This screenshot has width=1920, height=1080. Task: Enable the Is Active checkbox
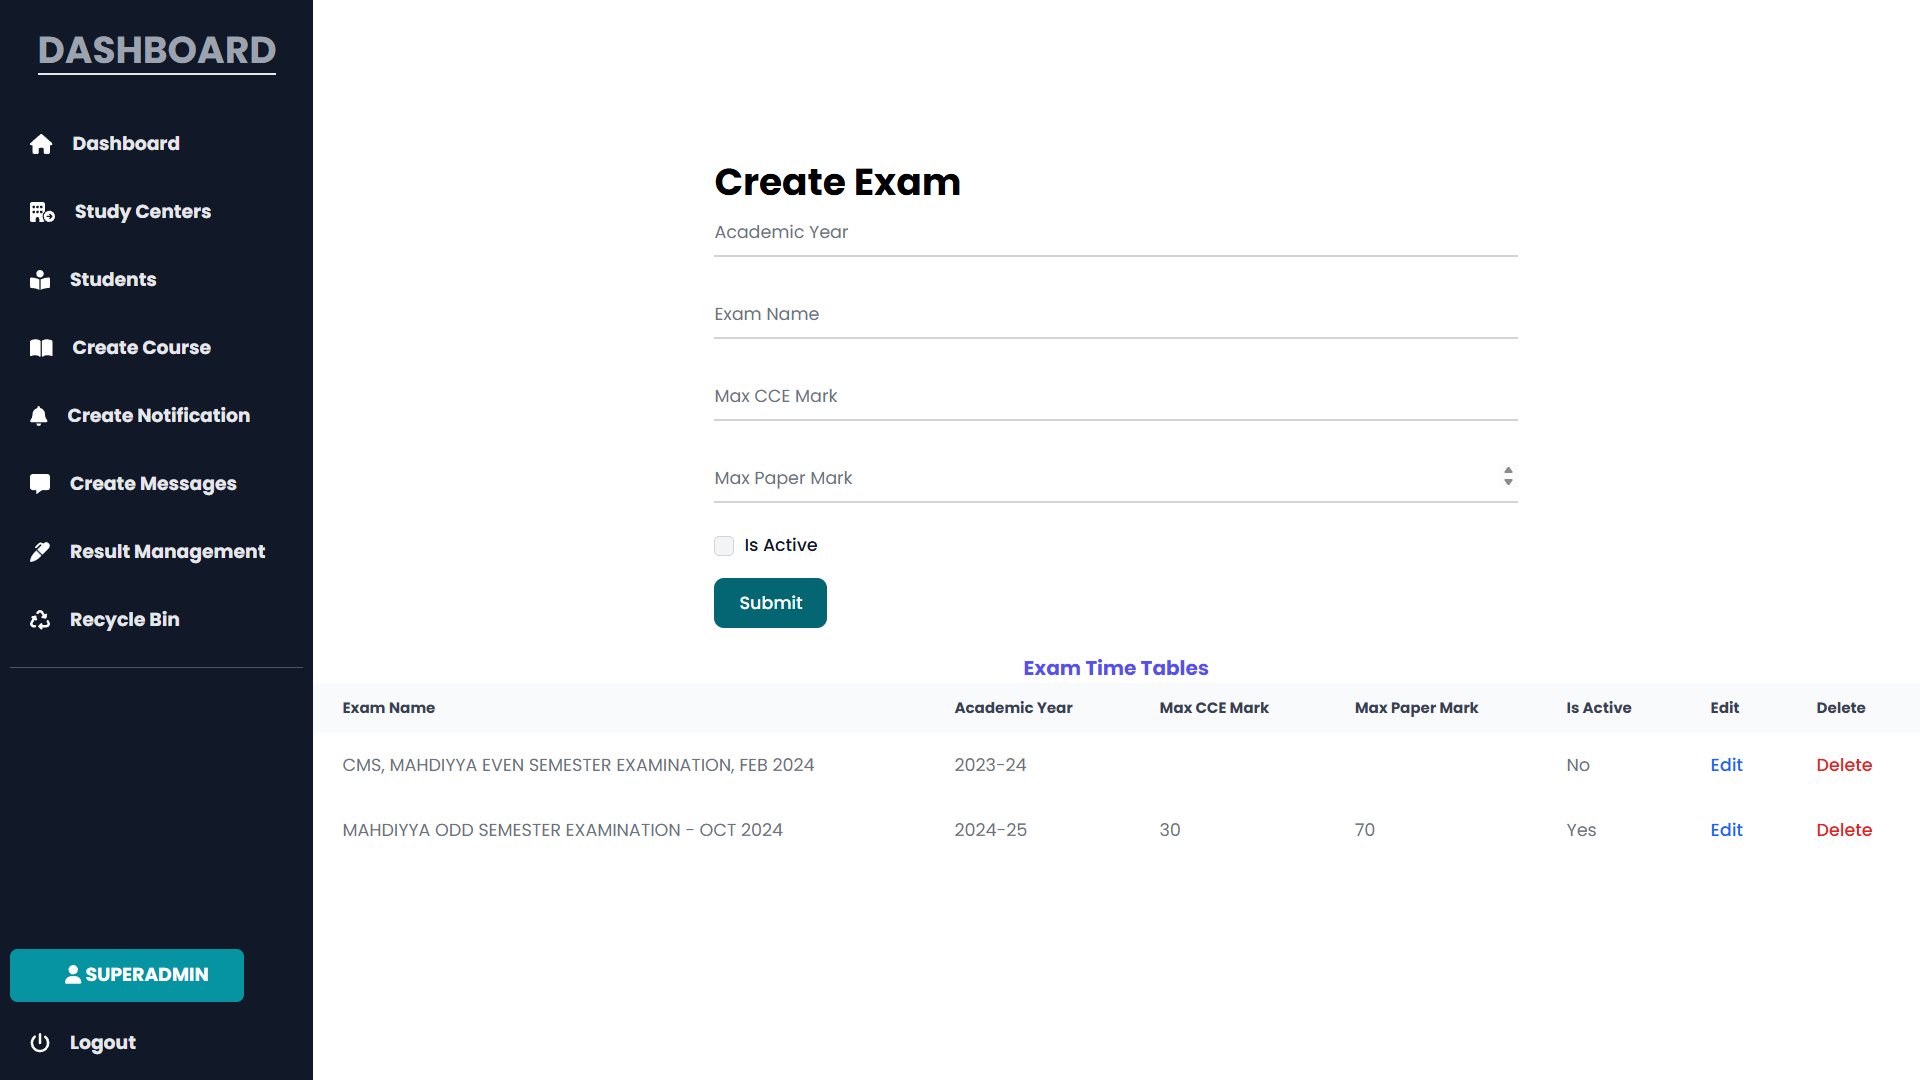coord(724,546)
